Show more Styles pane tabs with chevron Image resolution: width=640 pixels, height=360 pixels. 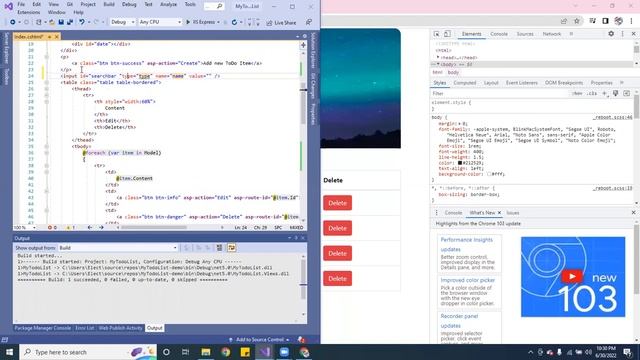pyautogui.click(x=622, y=83)
